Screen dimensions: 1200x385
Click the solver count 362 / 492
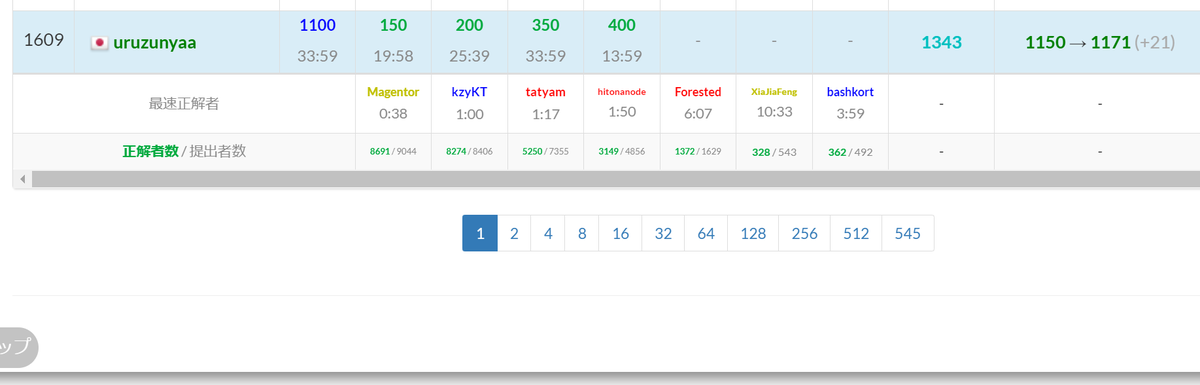click(850, 152)
